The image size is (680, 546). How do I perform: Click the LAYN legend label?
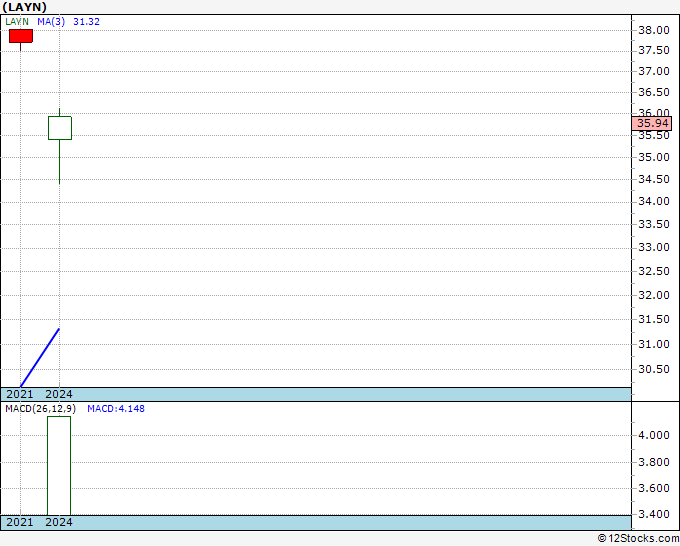[17, 22]
